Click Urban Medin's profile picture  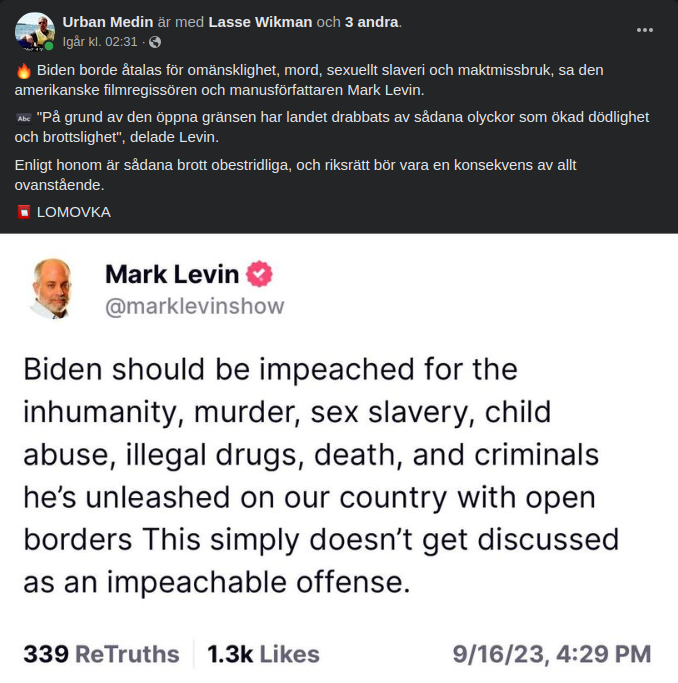click(34, 31)
